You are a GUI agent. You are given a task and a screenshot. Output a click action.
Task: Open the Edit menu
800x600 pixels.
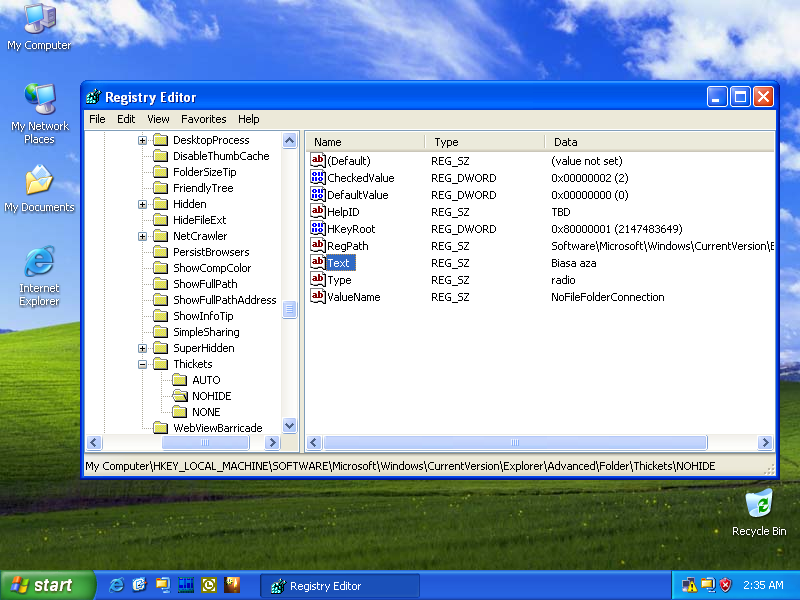(x=126, y=119)
